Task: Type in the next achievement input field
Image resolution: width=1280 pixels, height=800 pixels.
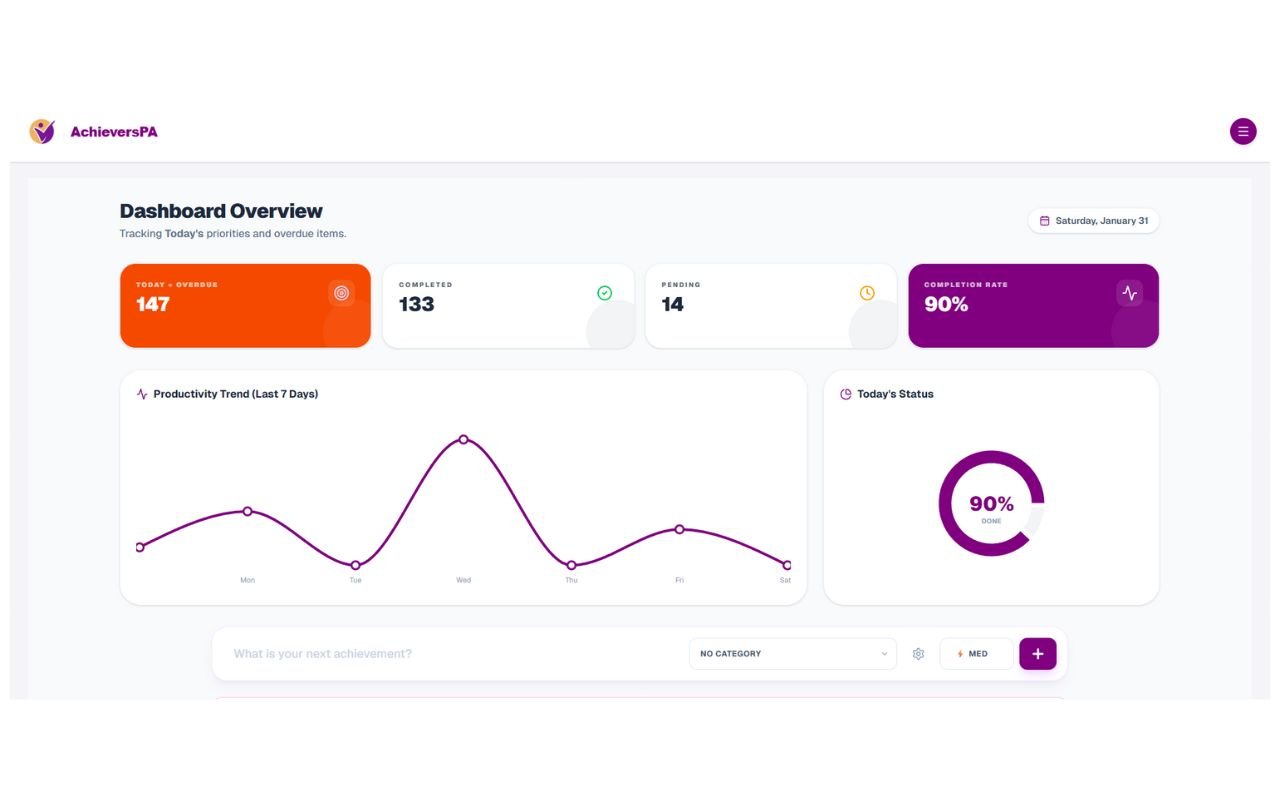Action: tap(450, 654)
